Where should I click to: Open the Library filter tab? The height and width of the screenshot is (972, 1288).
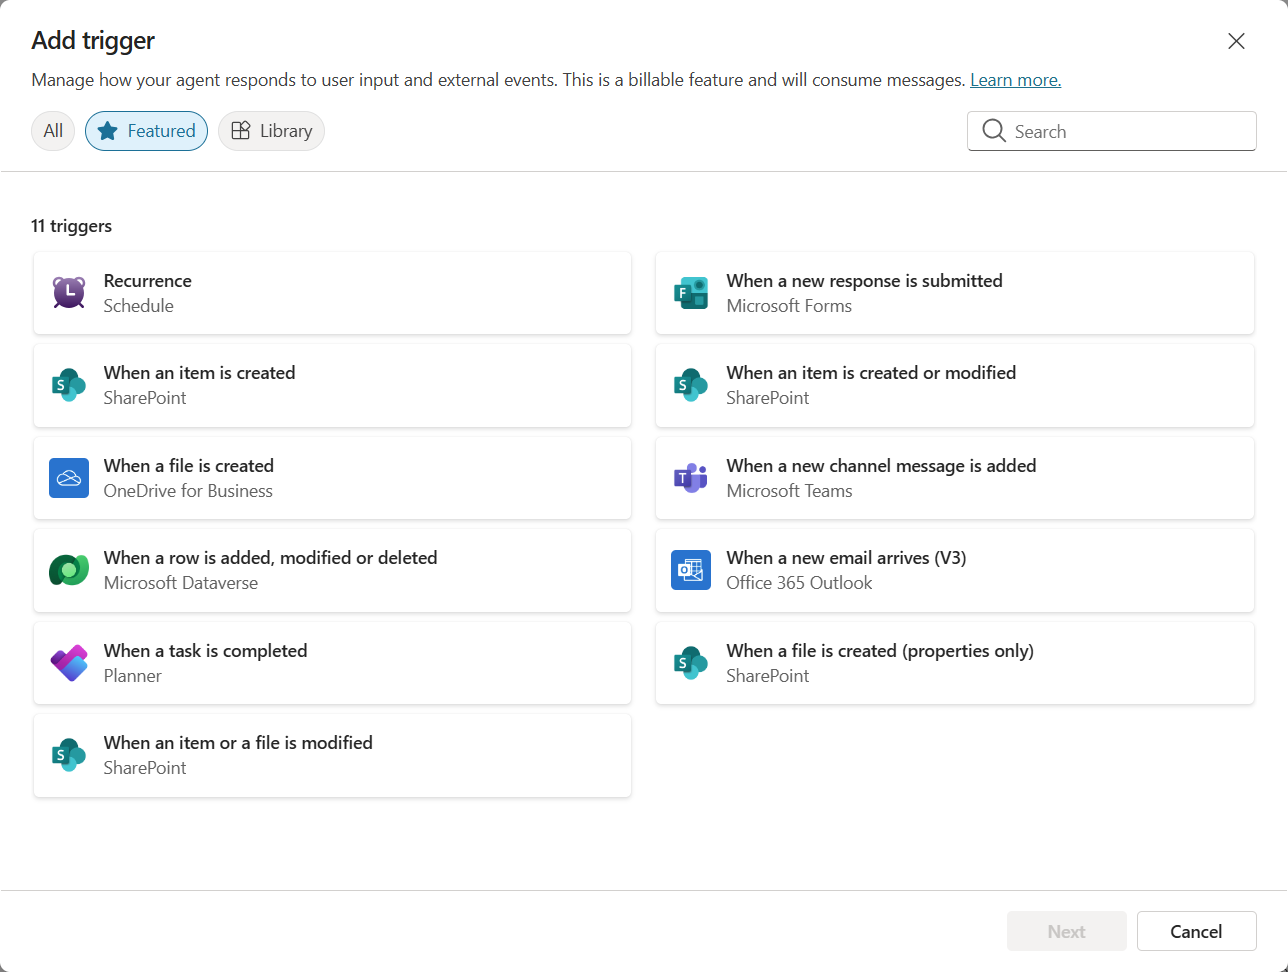click(271, 131)
